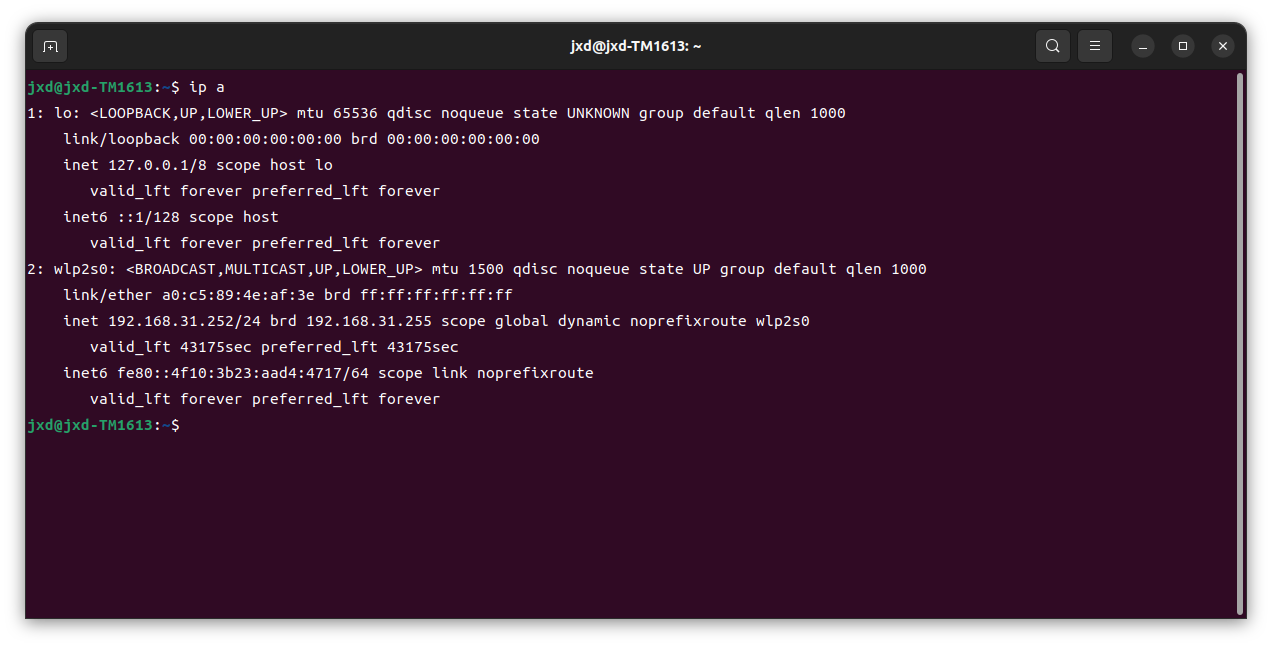This screenshot has height=647, width=1272.
Task: Close the terminal window
Action: tap(1223, 46)
